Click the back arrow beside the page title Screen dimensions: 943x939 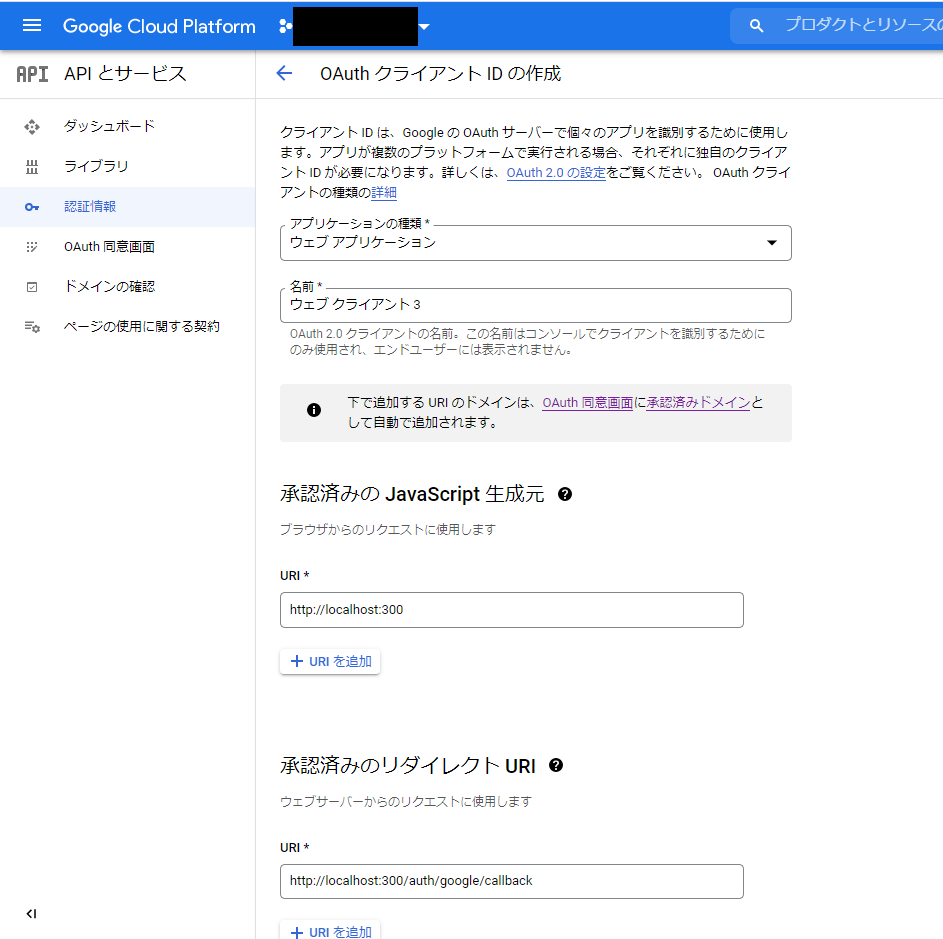tap(284, 73)
